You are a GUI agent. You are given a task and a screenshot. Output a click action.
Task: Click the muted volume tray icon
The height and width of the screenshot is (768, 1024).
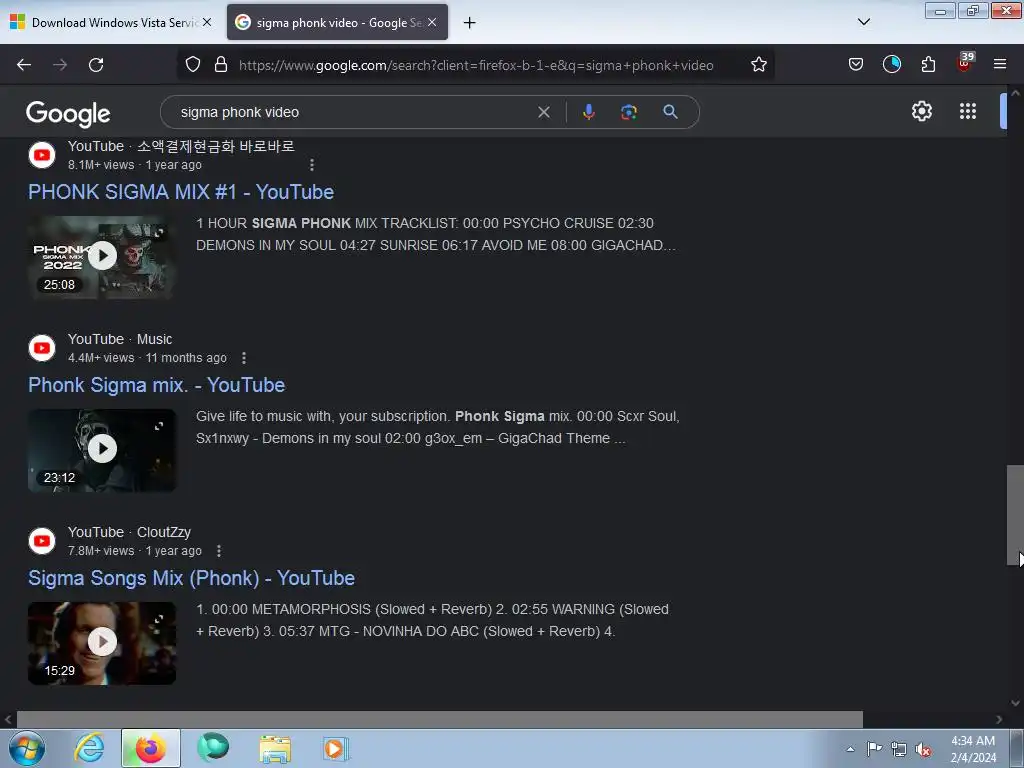click(x=923, y=750)
